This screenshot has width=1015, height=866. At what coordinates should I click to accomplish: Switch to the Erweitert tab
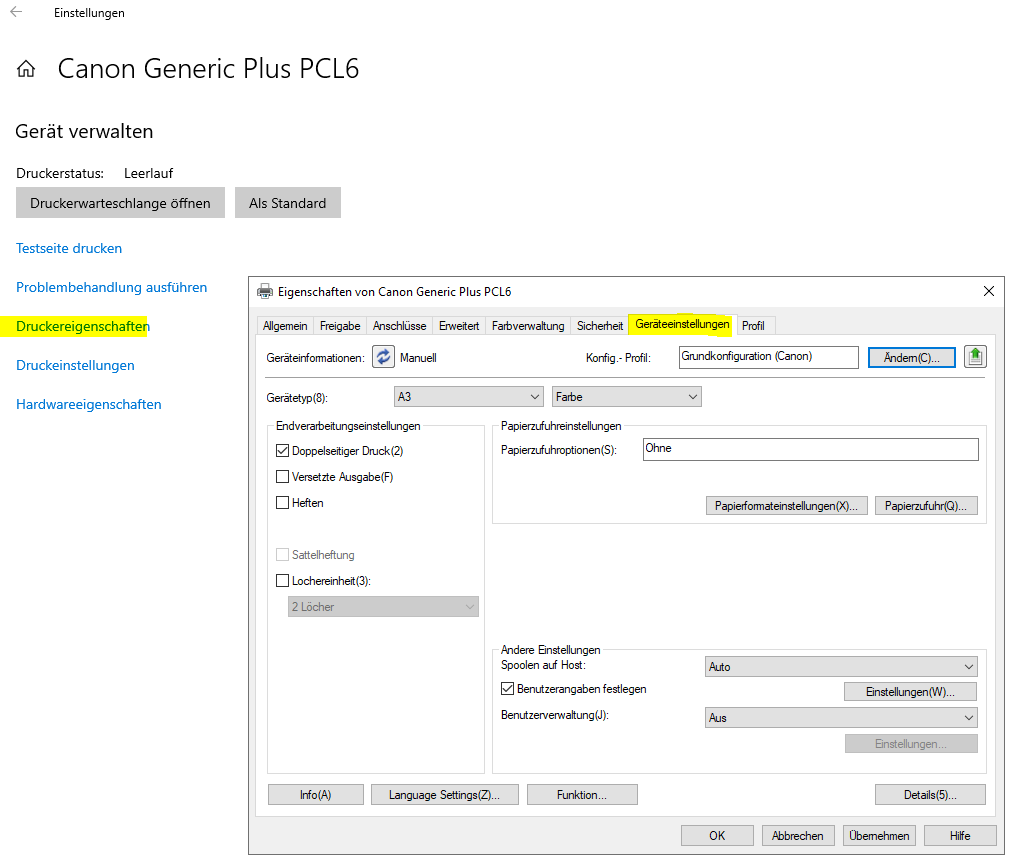(459, 326)
